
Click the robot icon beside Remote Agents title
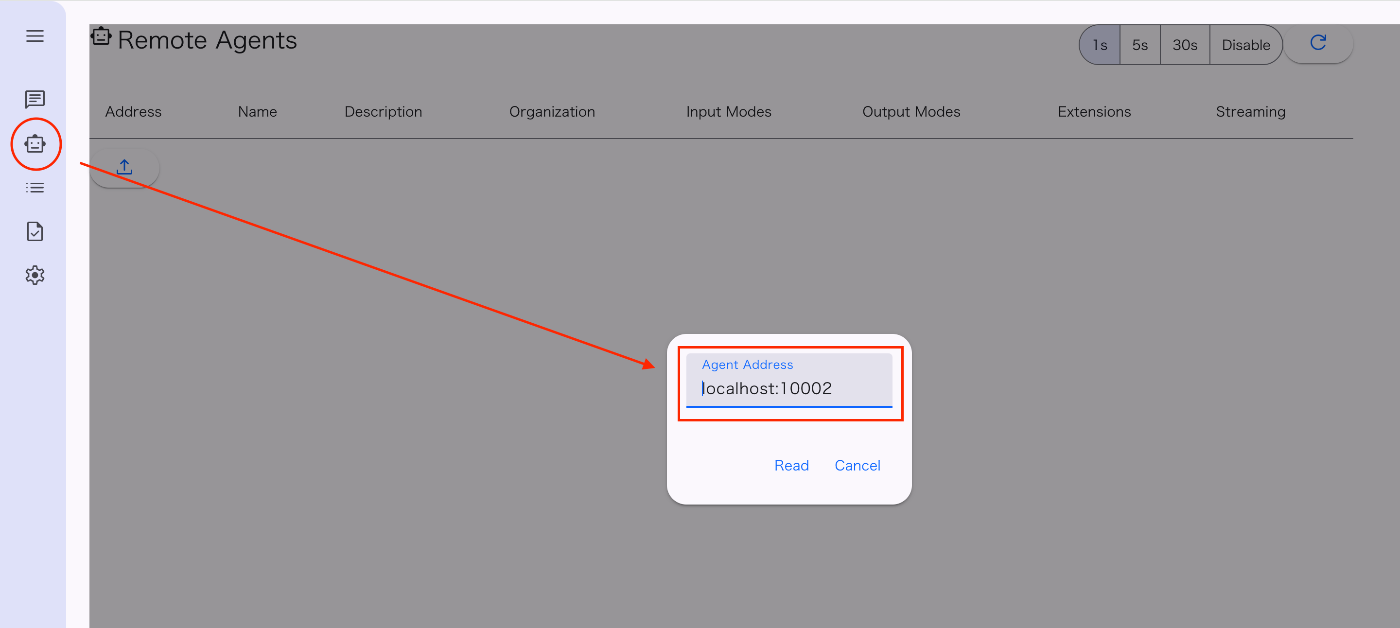coord(101,36)
